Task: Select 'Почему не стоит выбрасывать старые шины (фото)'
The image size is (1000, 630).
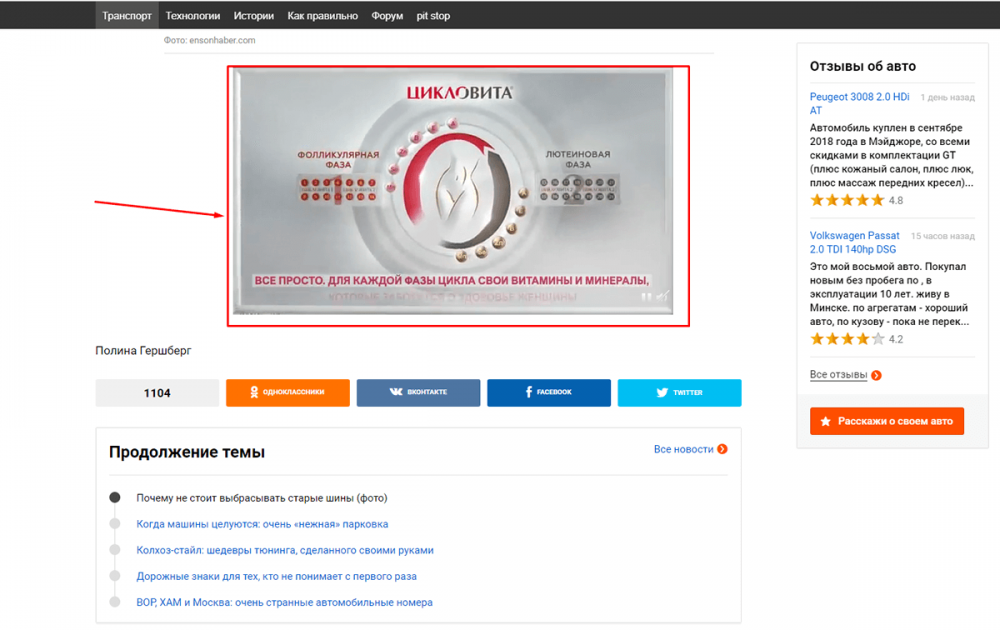Action: click(x=261, y=498)
